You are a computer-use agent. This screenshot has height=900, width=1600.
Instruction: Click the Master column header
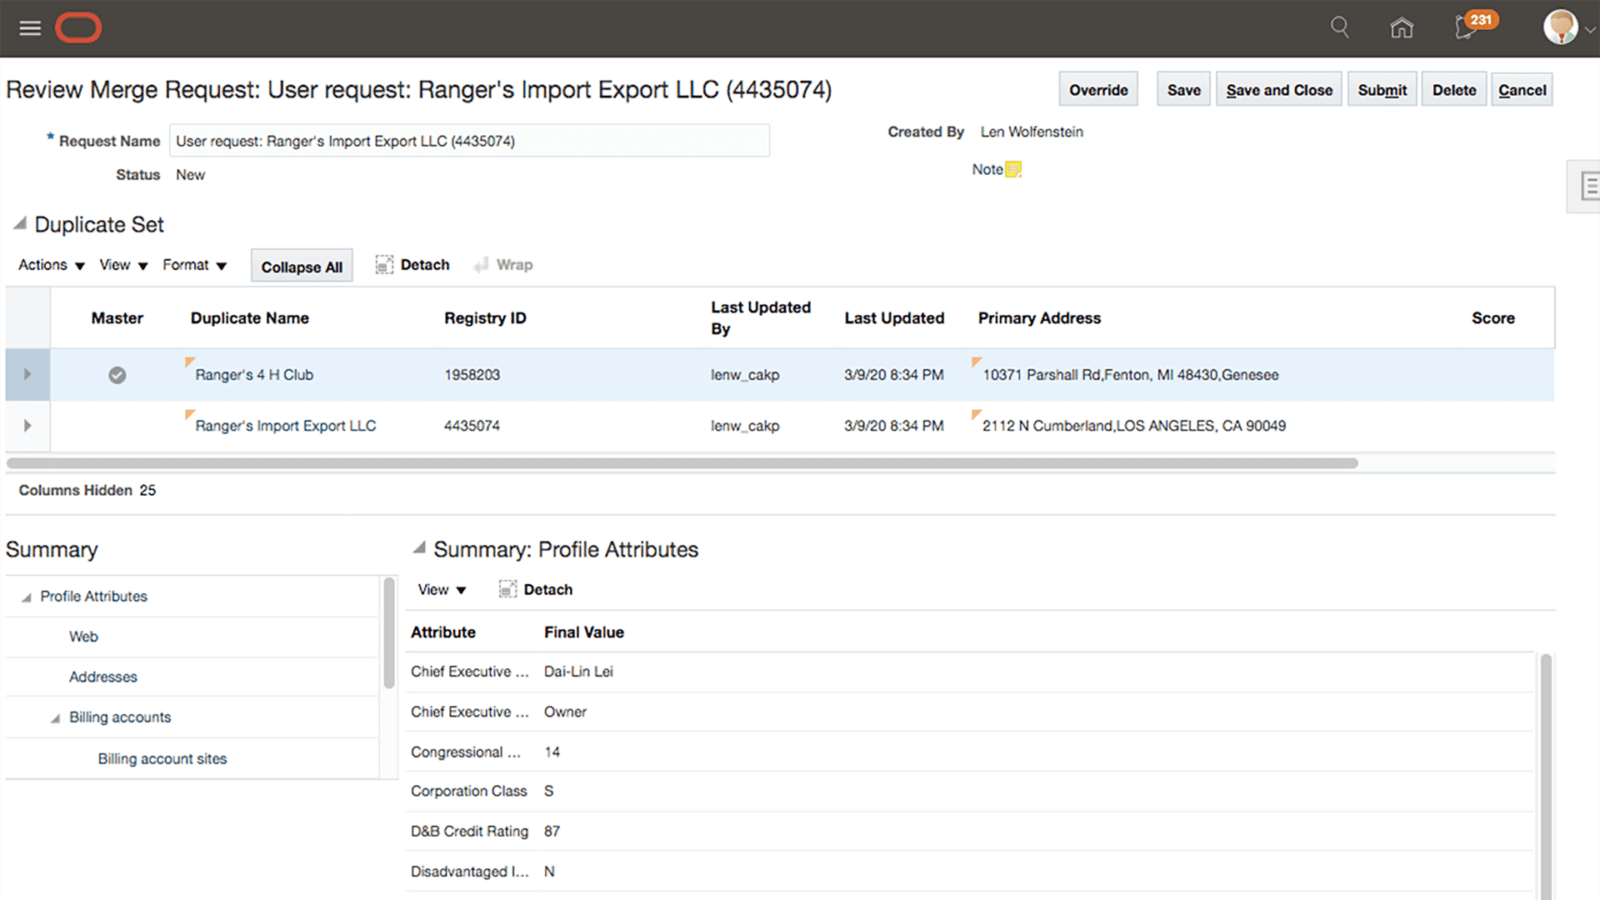click(x=117, y=318)
